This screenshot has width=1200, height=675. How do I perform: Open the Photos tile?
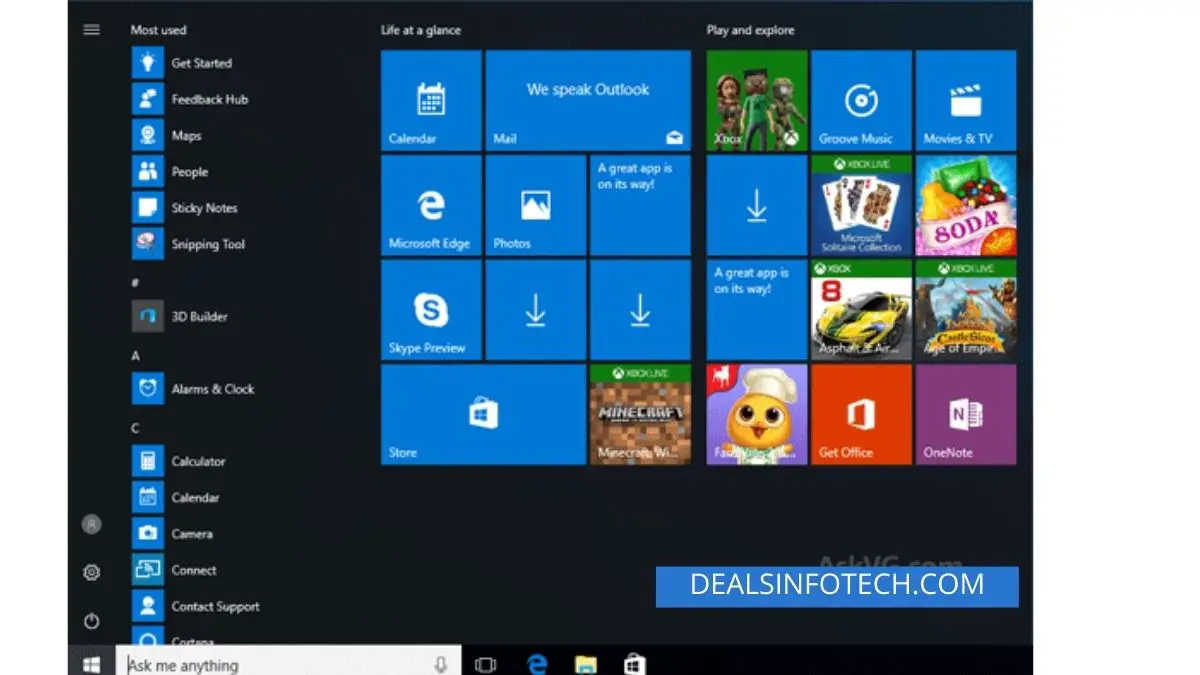click(536, 205)
